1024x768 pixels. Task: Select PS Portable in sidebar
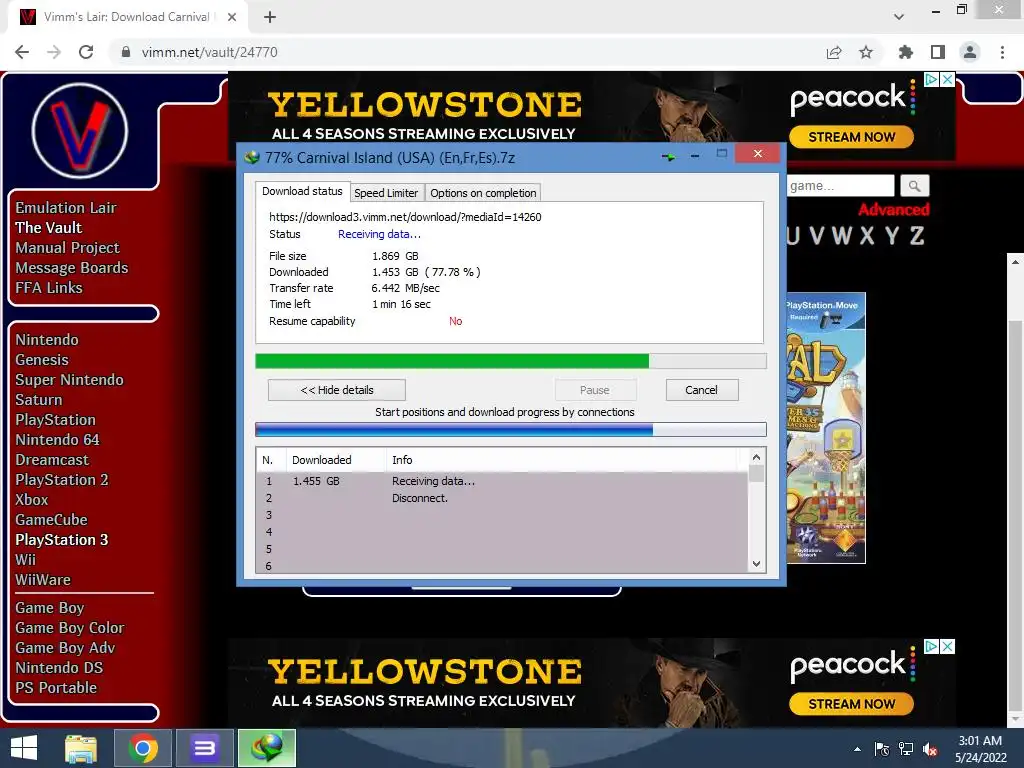[x=56, y=688]
